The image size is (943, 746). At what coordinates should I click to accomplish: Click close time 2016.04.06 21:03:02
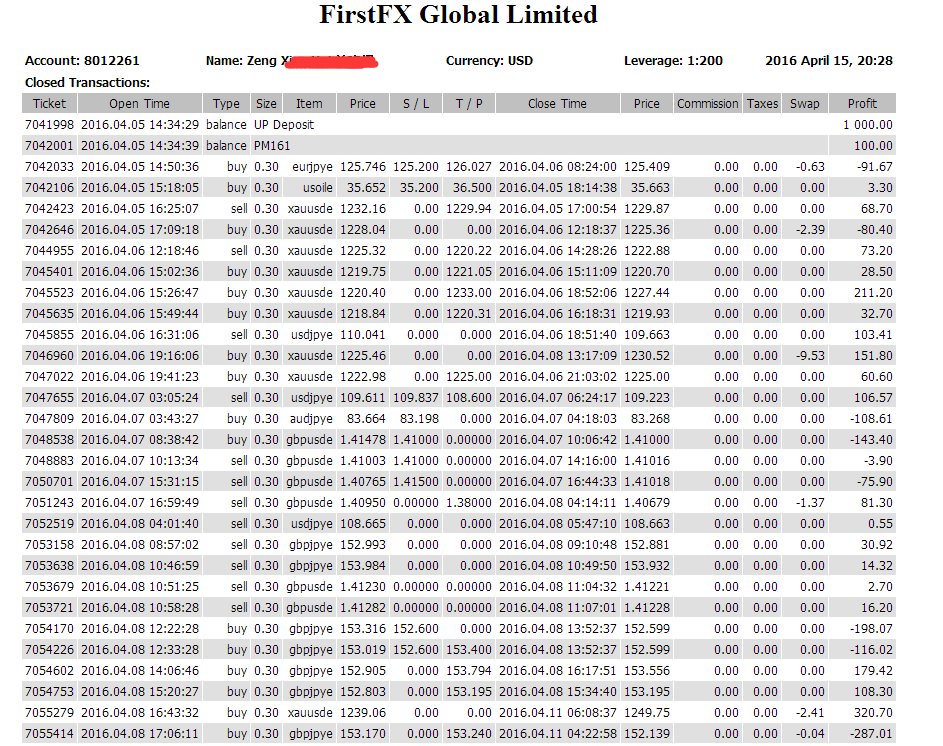(558, 377)
